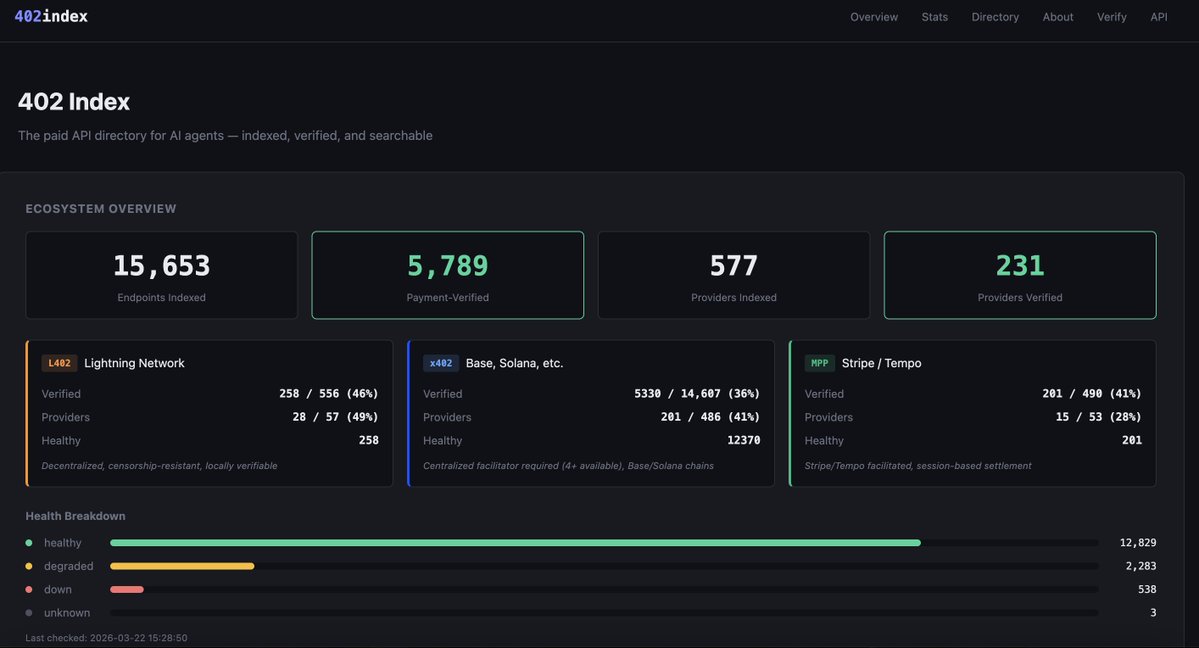Screen dimensions: 1199x648
Task: Click the 538 down total
Action: tap(1147, 590)
